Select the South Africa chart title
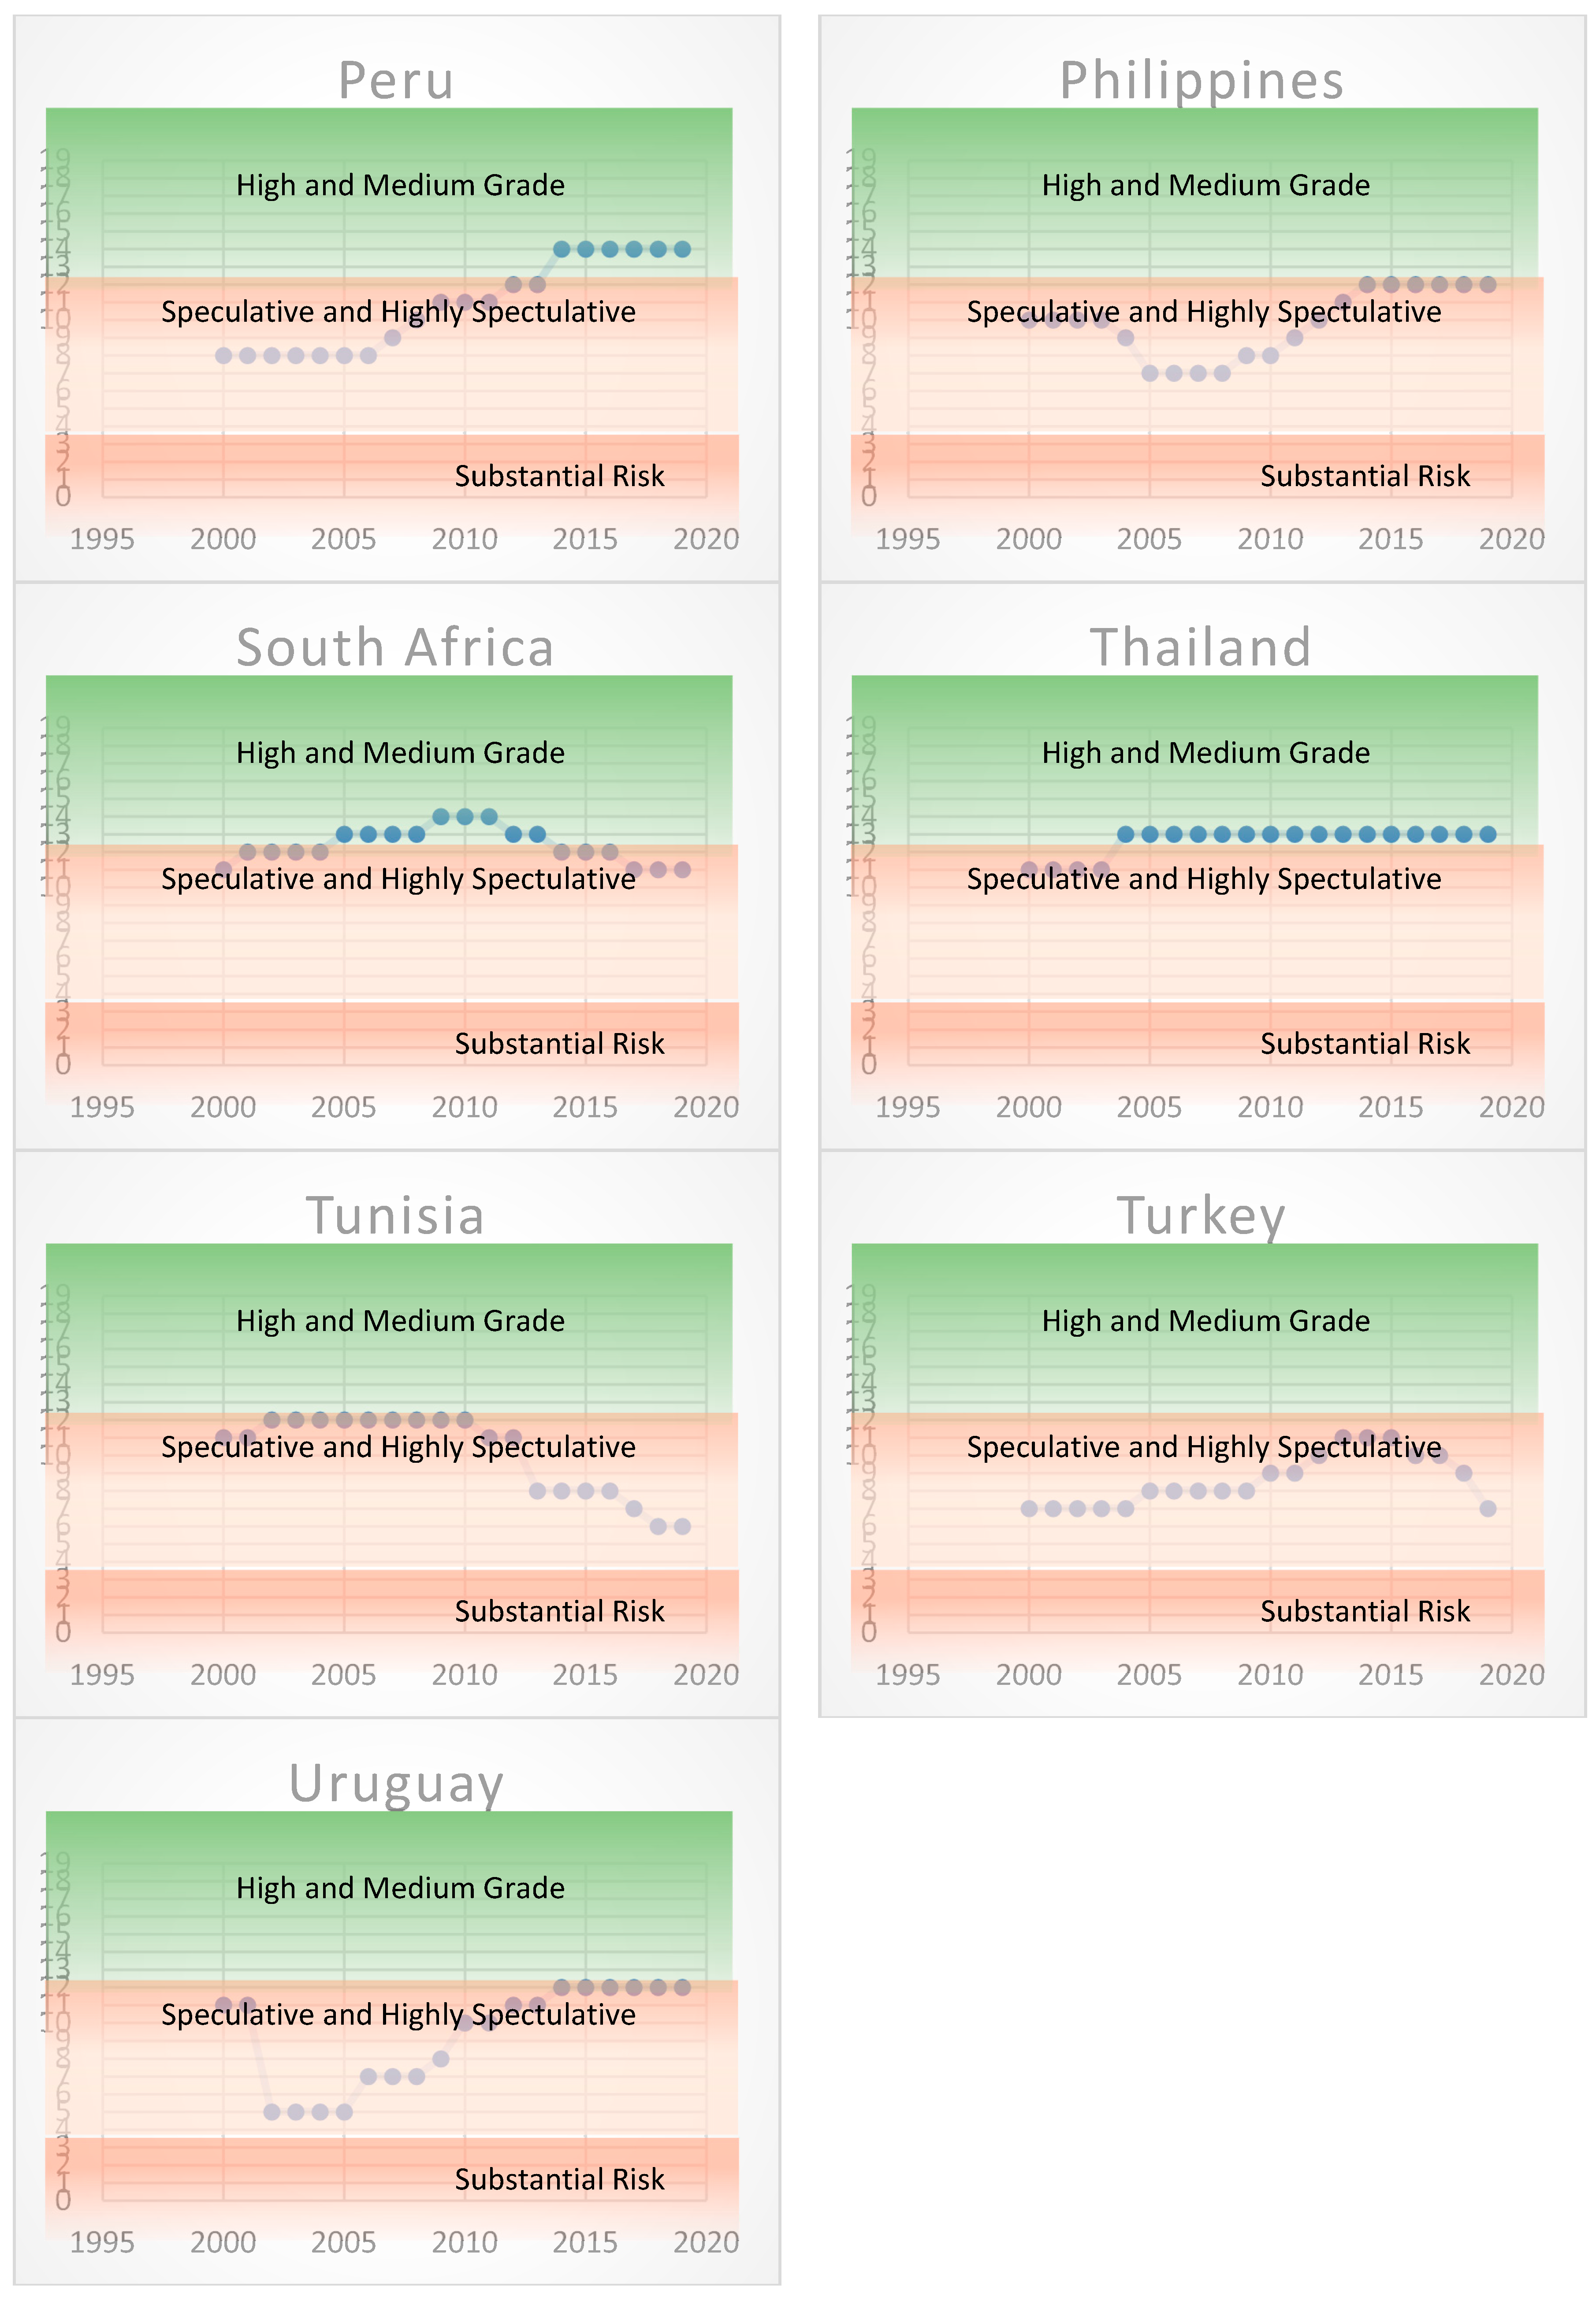 pos(395,647)
